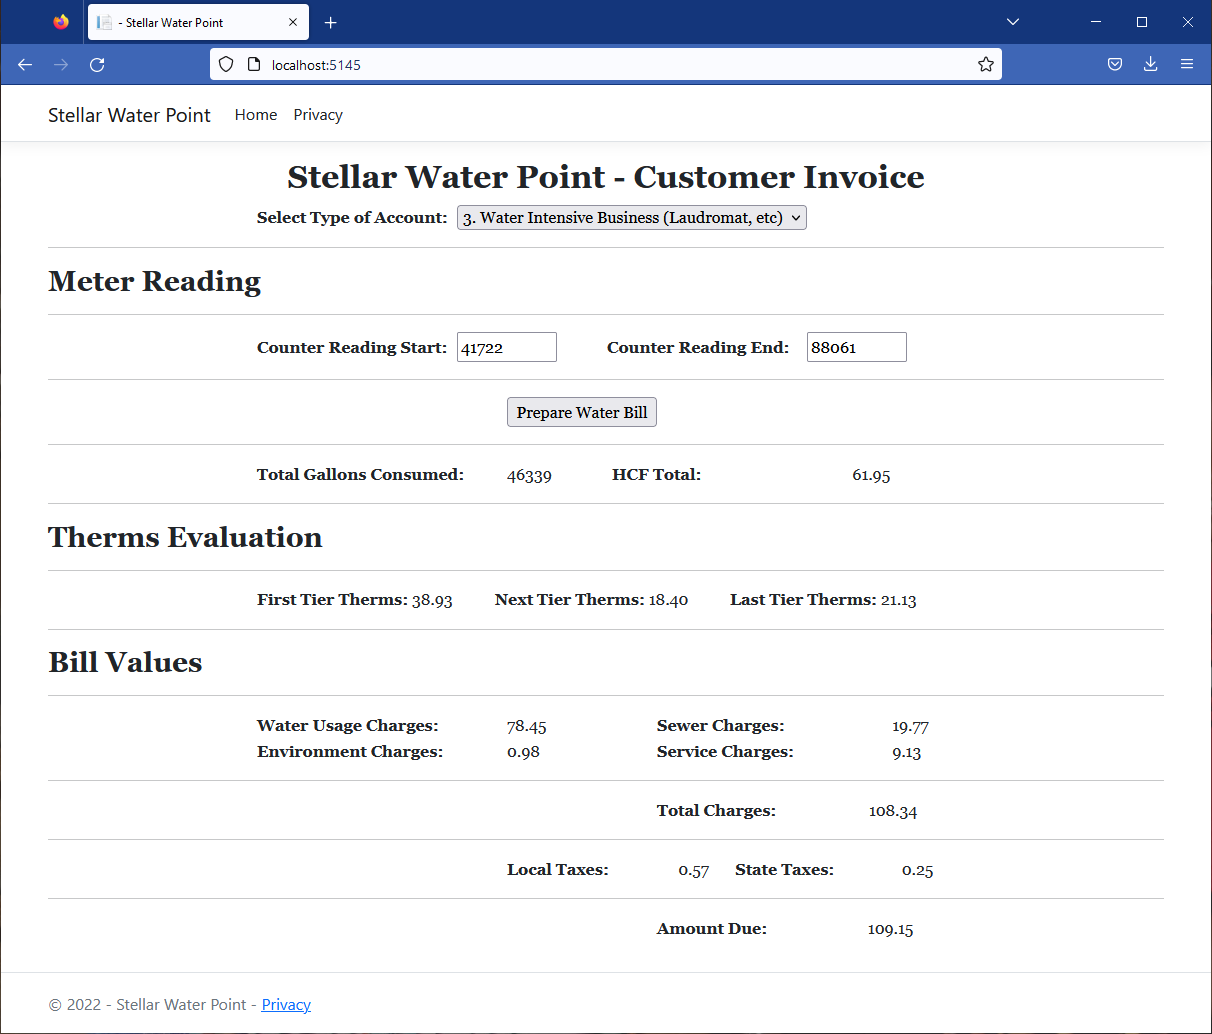Click the Next Tier Therms value 18.40
1212x1034 pixels.
point(668,600)
